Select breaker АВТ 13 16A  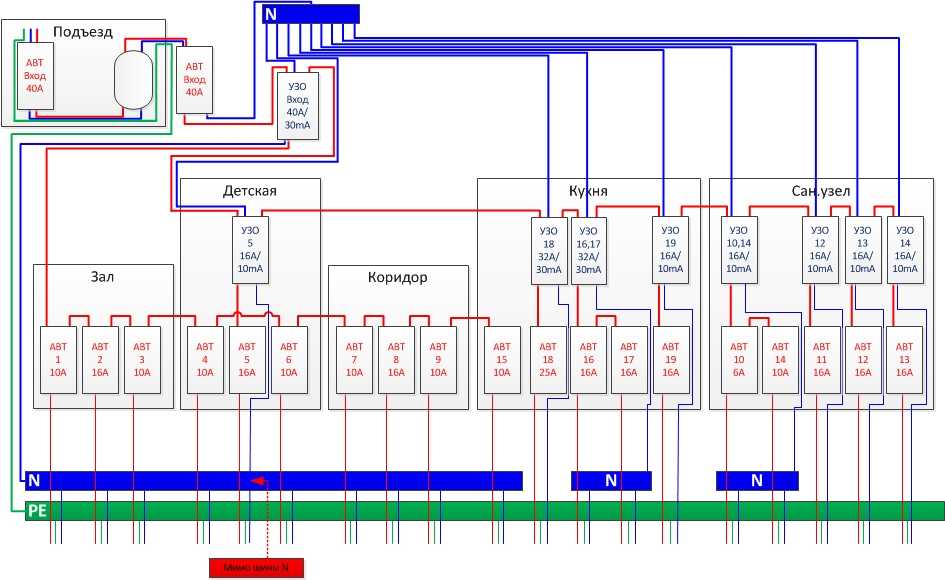(x=904, y=360)
